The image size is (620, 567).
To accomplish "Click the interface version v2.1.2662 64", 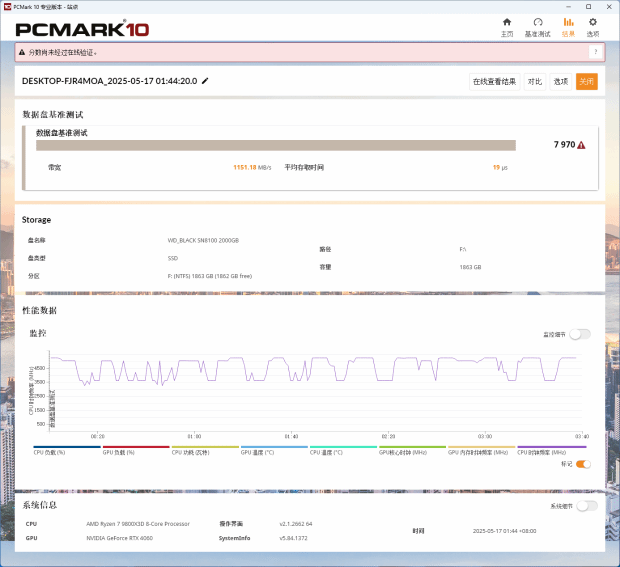I will click(296, 524).
